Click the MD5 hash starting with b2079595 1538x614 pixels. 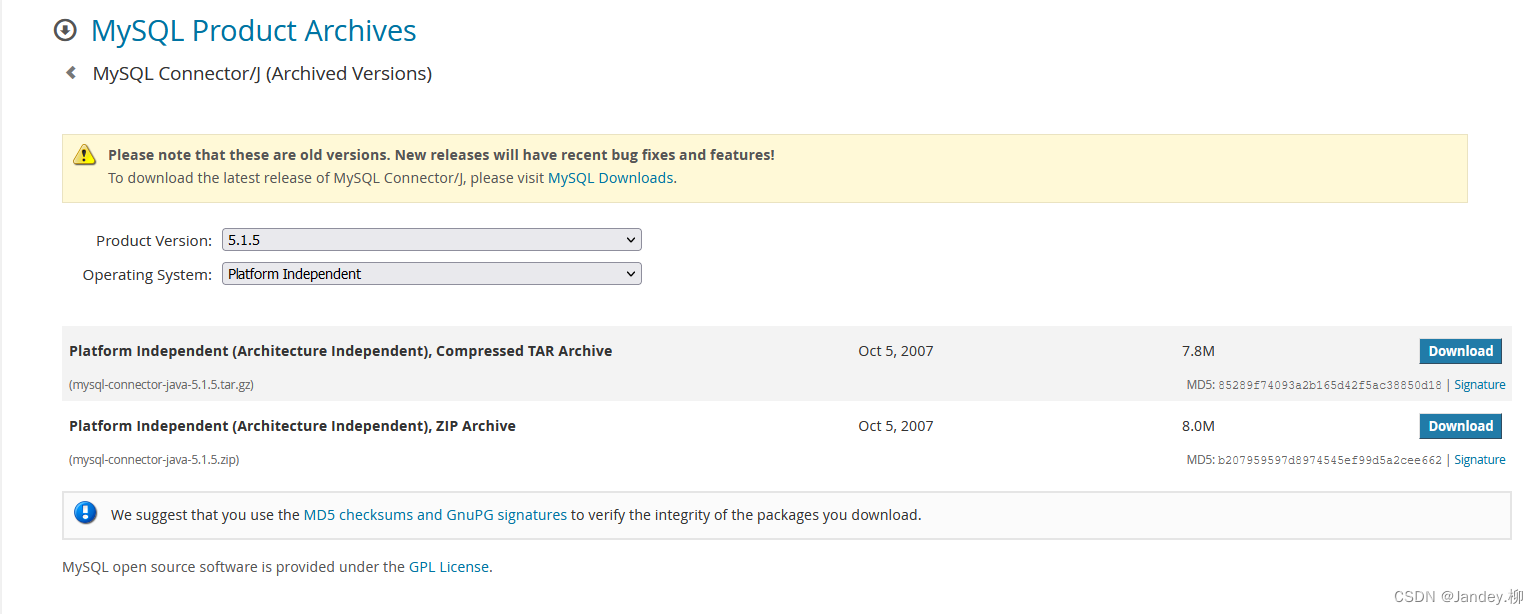coord(1329,460)
